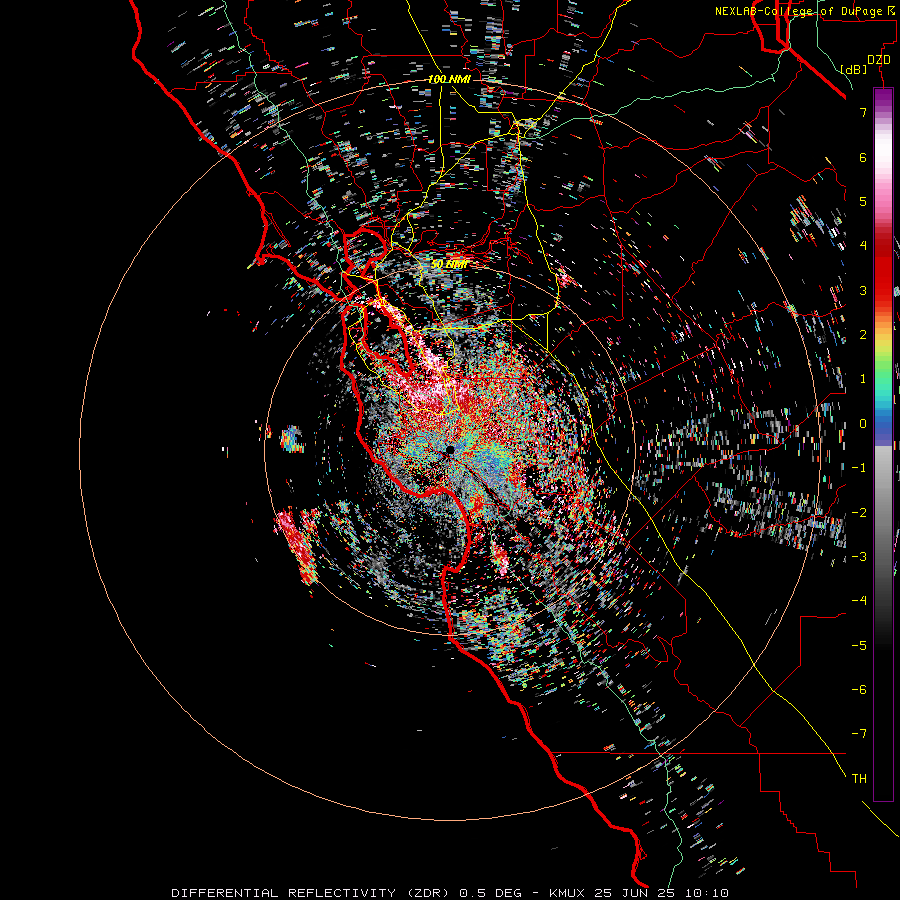The image size is (900, 900).
Task: Click the -2 tick label on legend
Action: click(859, 513)
